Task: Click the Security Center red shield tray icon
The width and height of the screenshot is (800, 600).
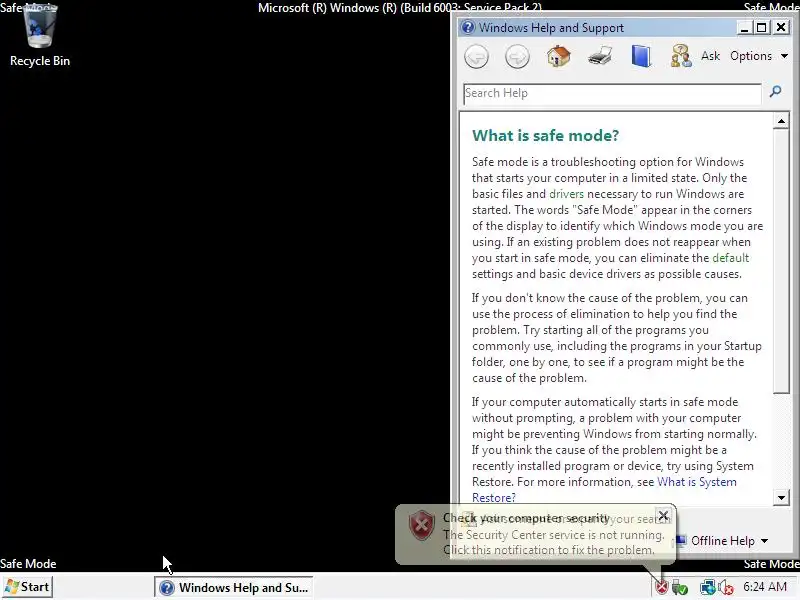Action: (662, 587)
